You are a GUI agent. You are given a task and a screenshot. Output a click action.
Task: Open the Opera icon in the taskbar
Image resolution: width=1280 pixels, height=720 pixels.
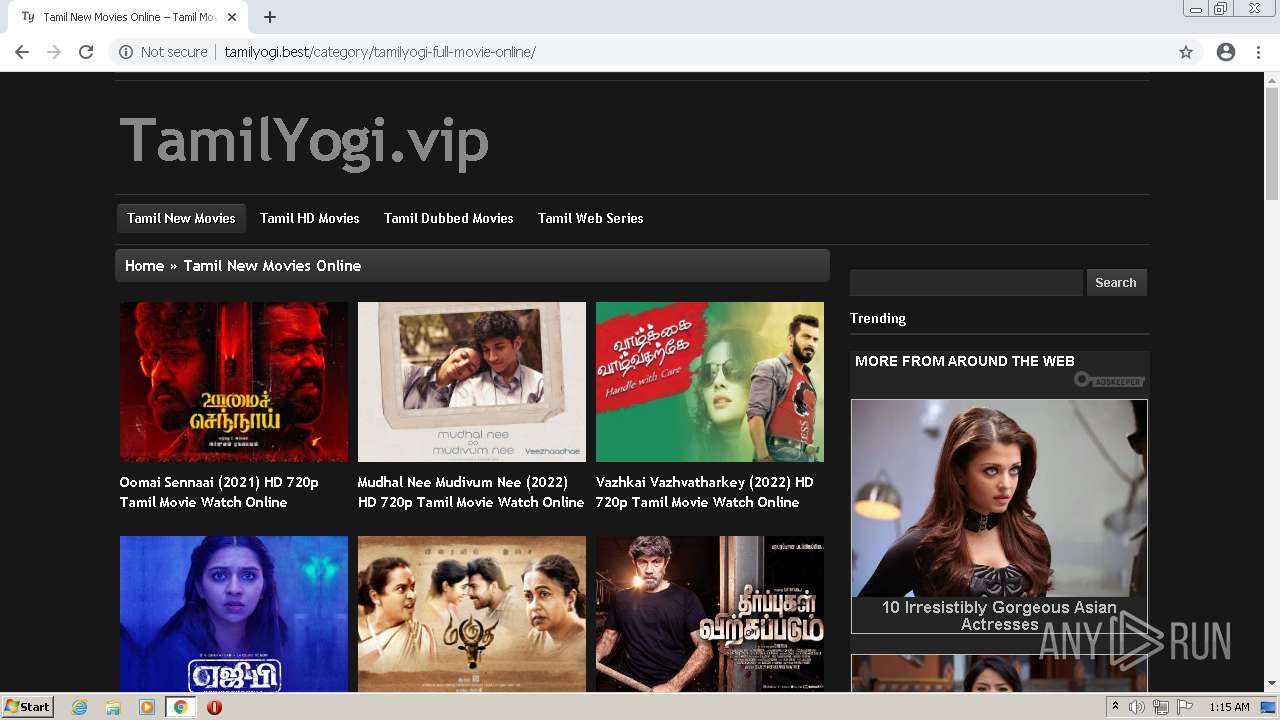click(214, 707)
